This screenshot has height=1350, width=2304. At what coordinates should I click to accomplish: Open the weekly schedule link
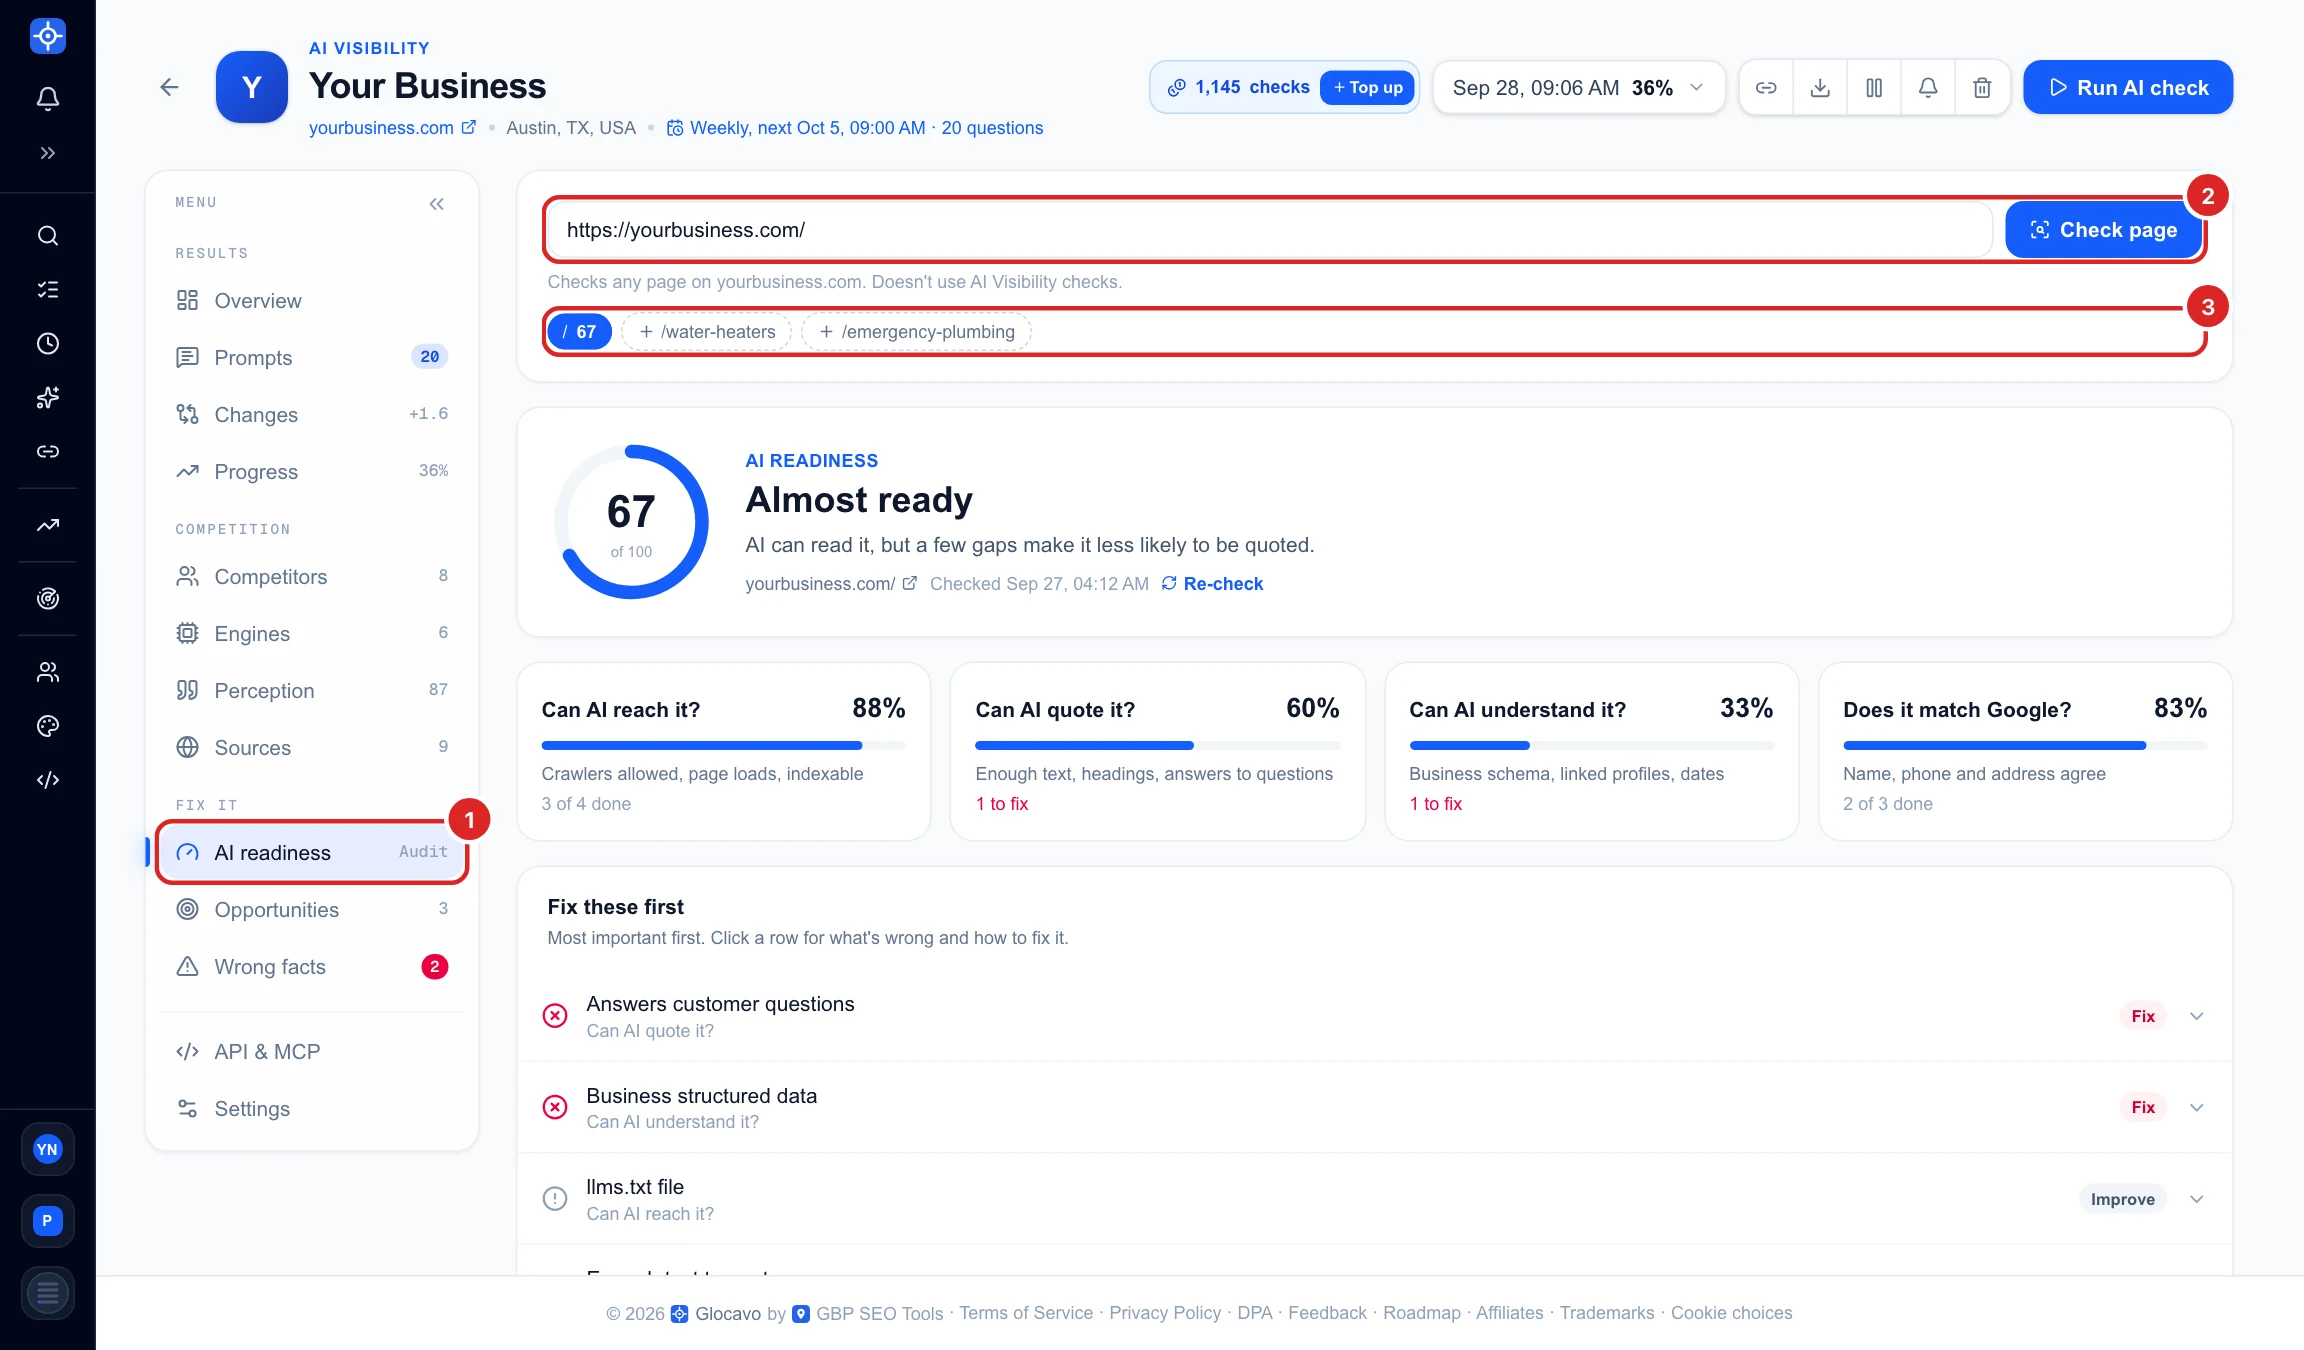point(855,128)
